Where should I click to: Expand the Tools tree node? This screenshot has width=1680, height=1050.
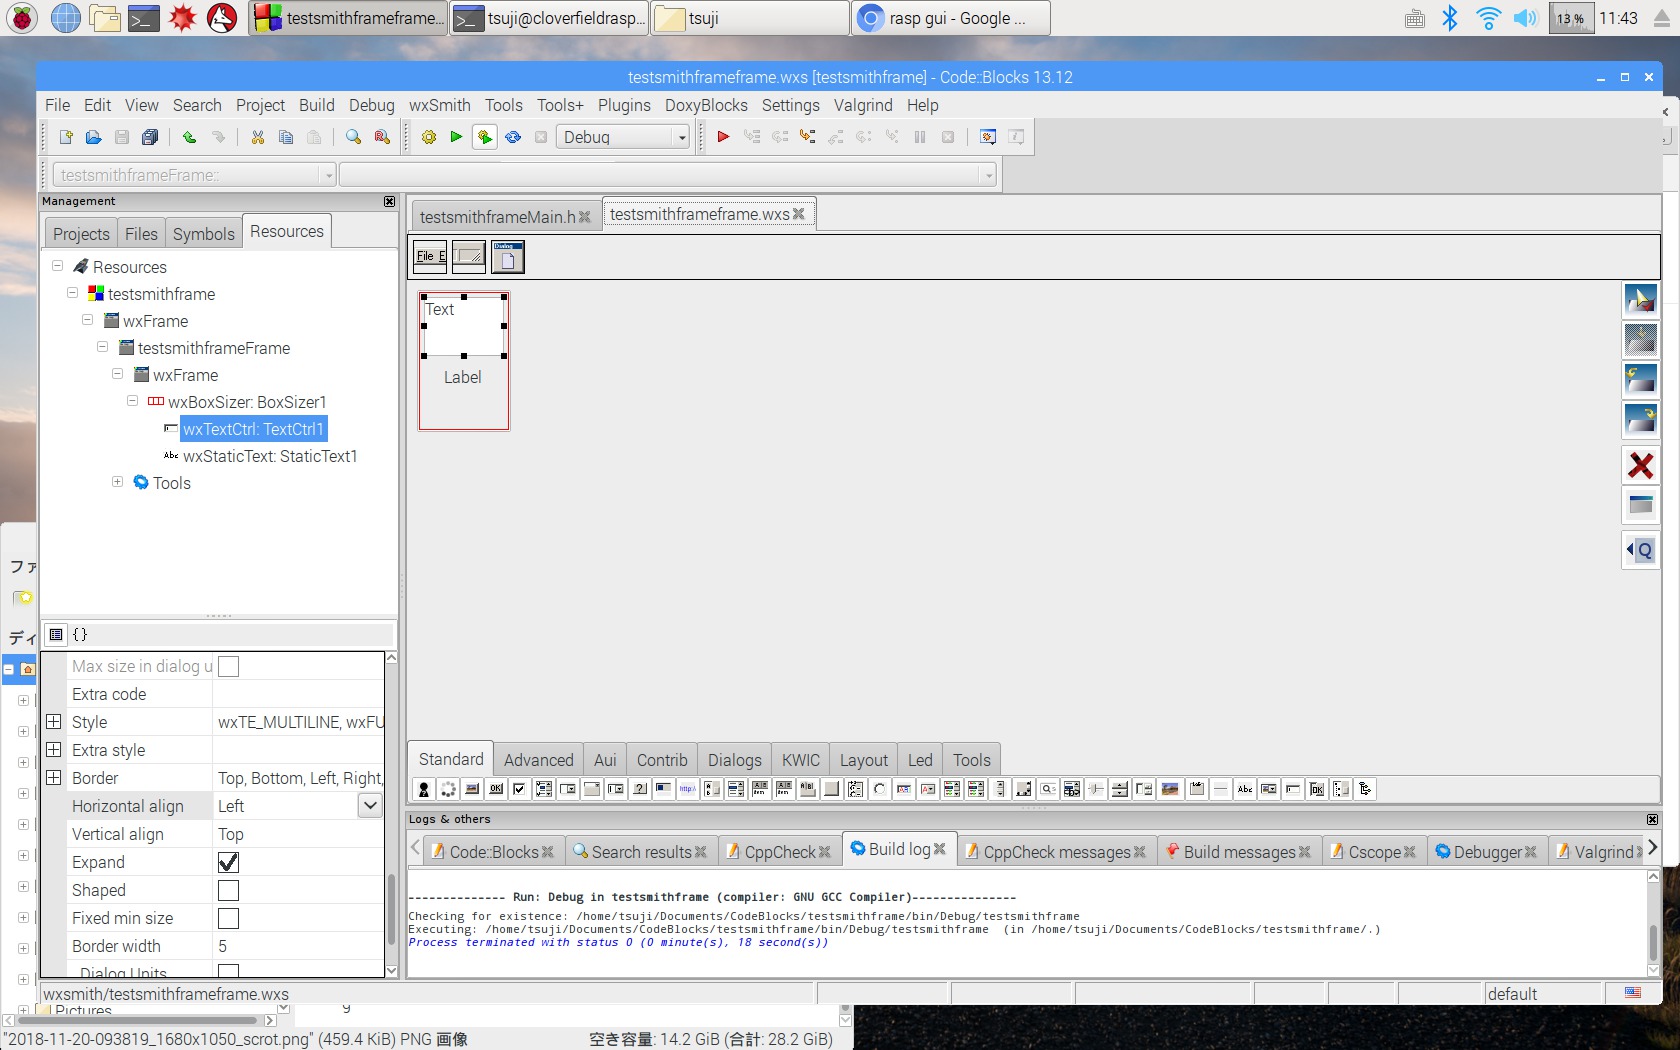pos(118,482)
